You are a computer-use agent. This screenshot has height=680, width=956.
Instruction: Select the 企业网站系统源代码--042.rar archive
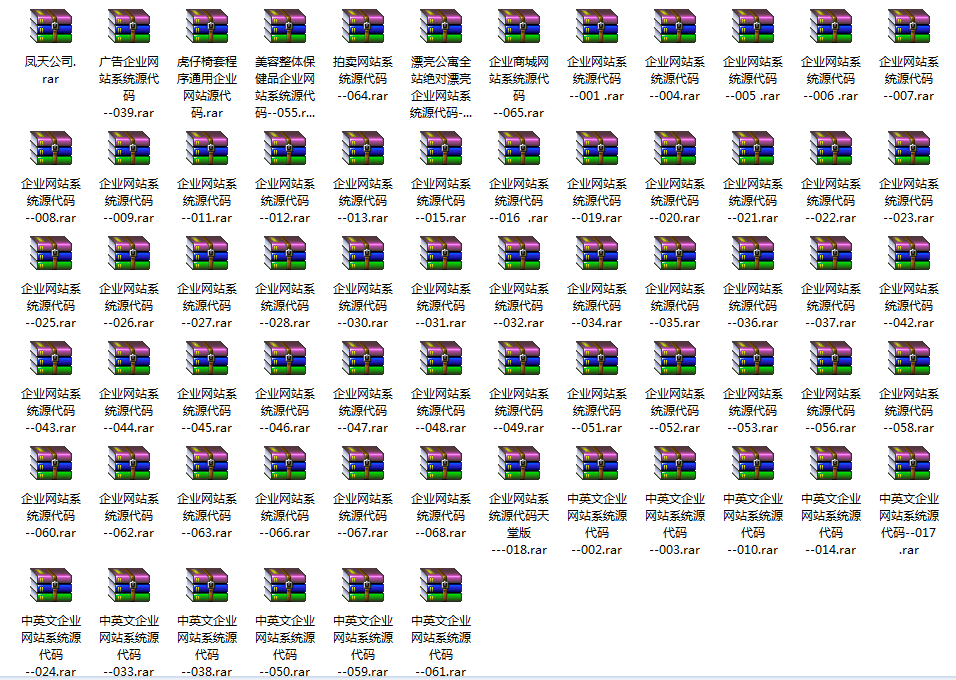[x=909, y=254]
